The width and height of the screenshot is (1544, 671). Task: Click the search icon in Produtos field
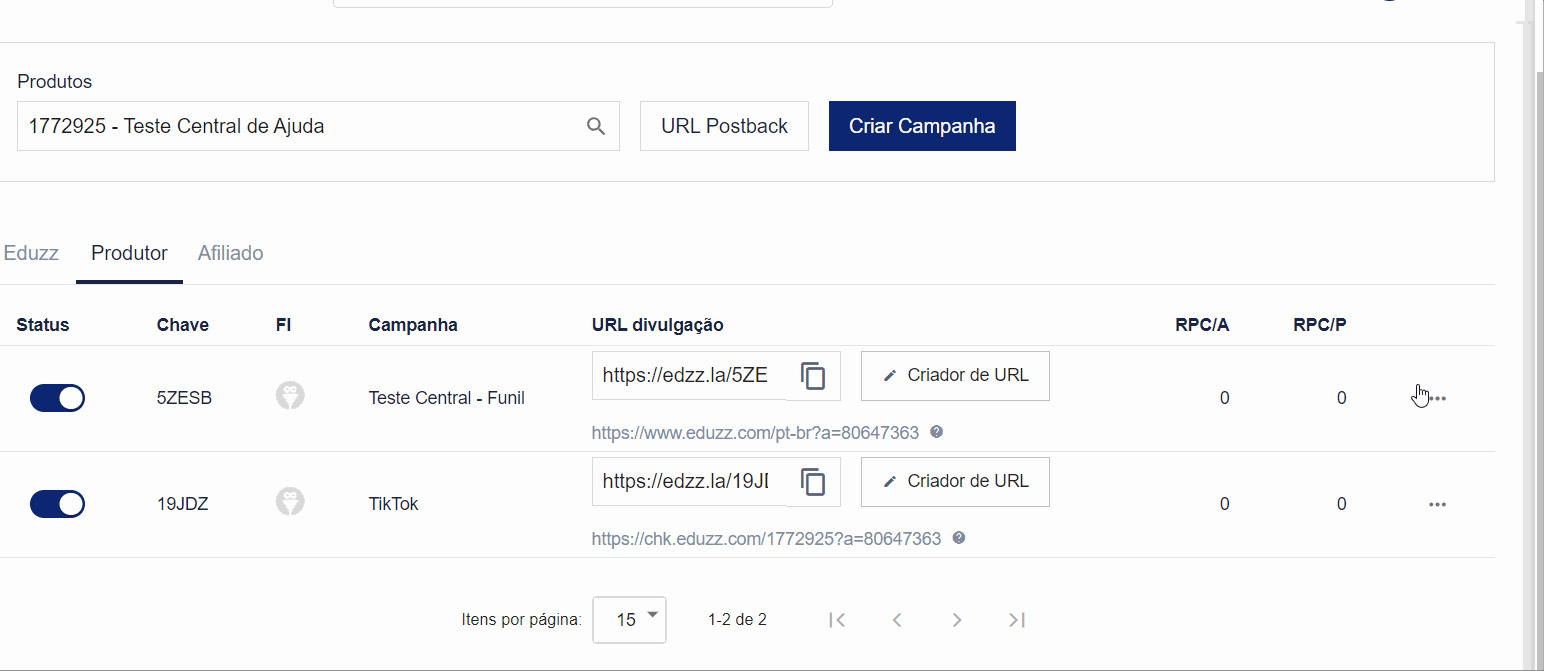[x=596, y=126]
